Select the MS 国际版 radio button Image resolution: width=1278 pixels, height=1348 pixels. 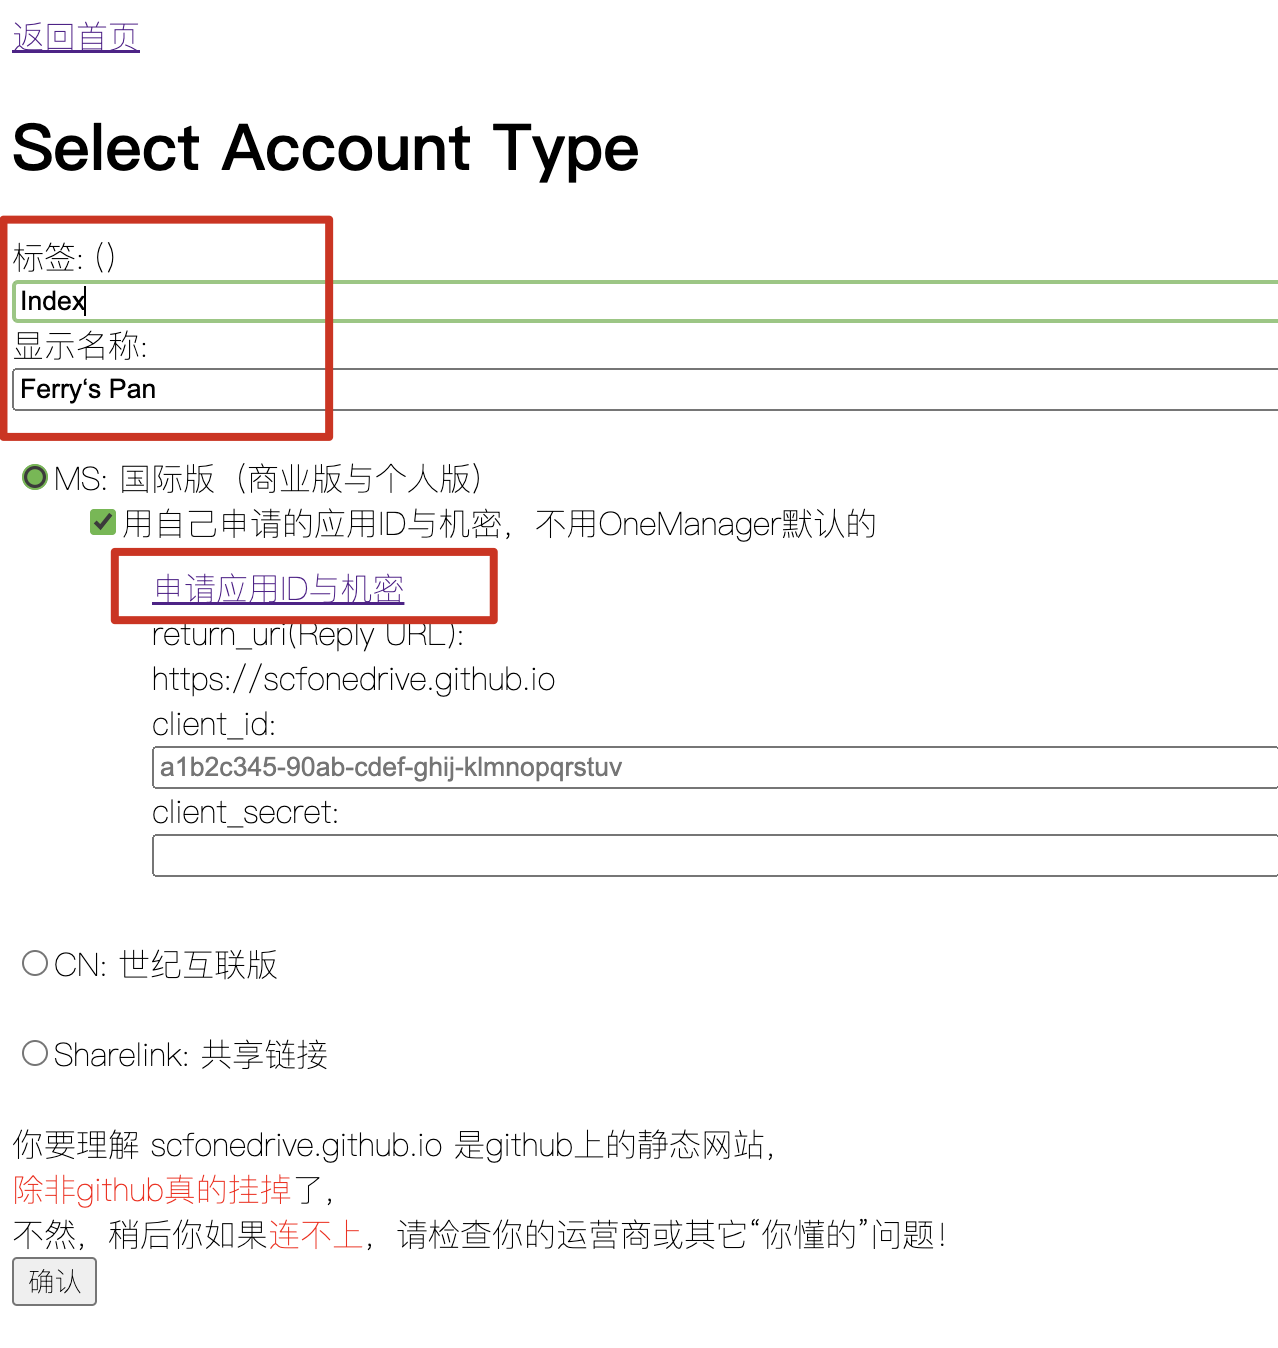pyautogui.click(x=35, y=477)
